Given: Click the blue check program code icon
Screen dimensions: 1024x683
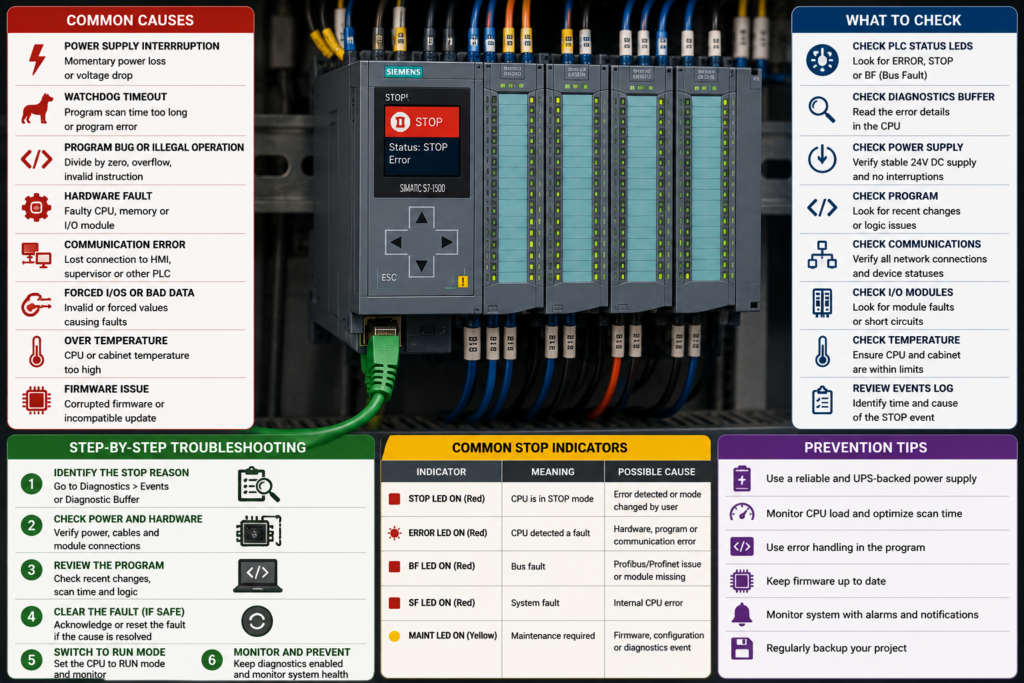Looking at the screenshot, I should pos(822,208).
